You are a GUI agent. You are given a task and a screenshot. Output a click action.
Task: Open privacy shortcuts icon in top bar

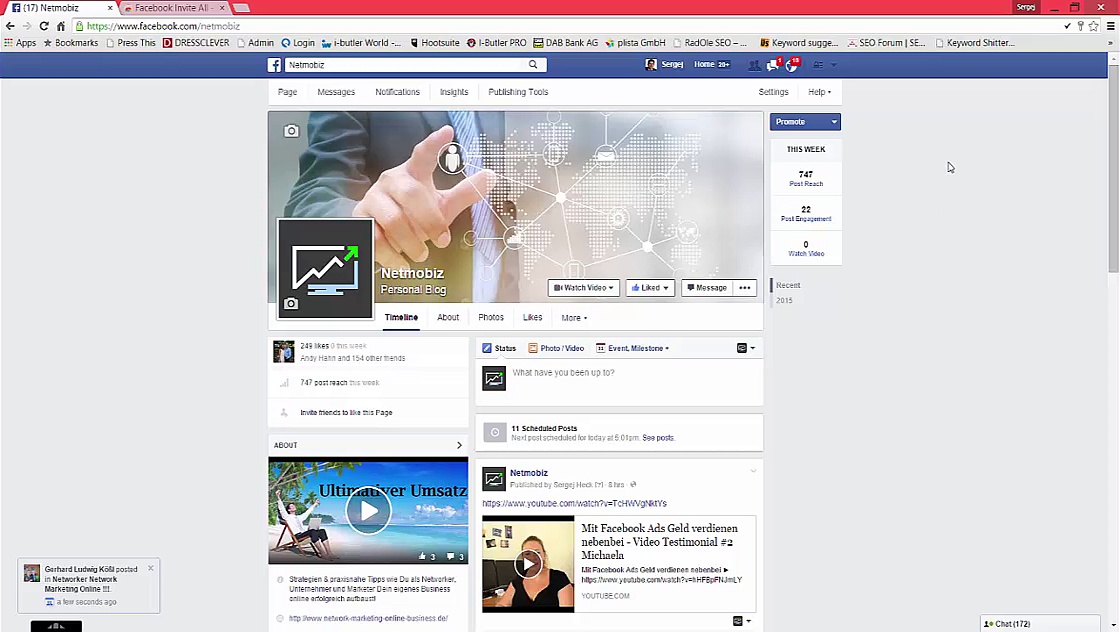[x=818, y=65]
